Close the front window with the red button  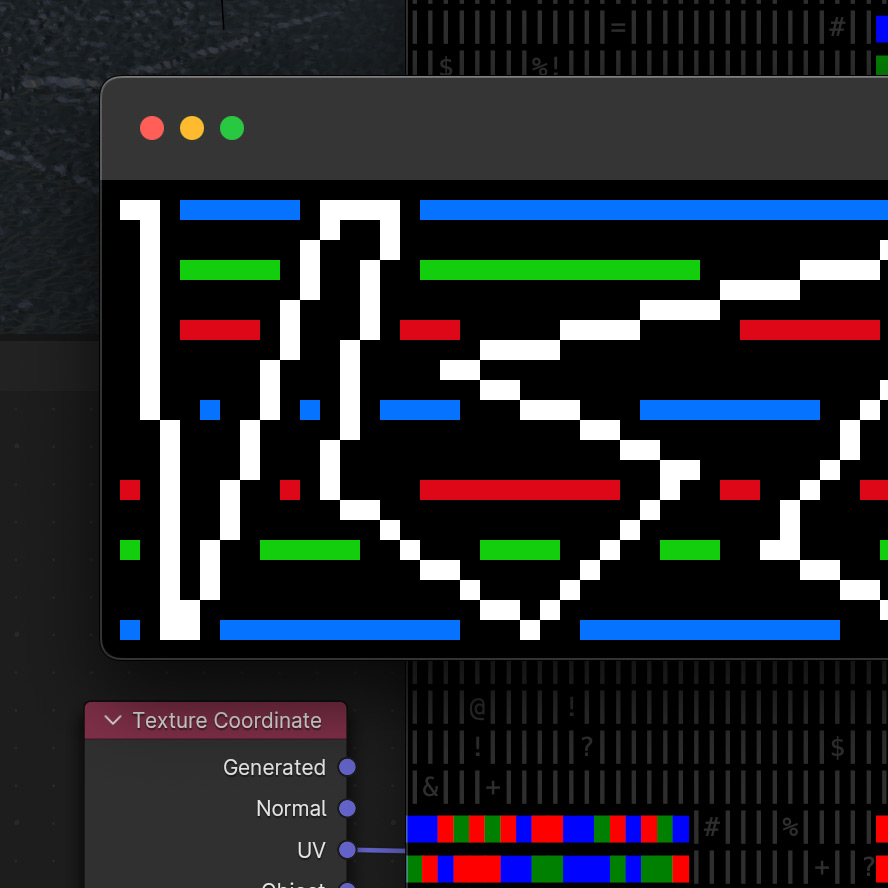coord(152,128)
